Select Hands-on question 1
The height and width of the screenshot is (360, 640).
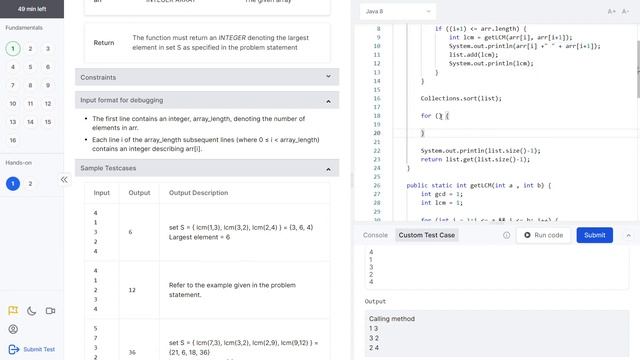click(x=13, y=184)
